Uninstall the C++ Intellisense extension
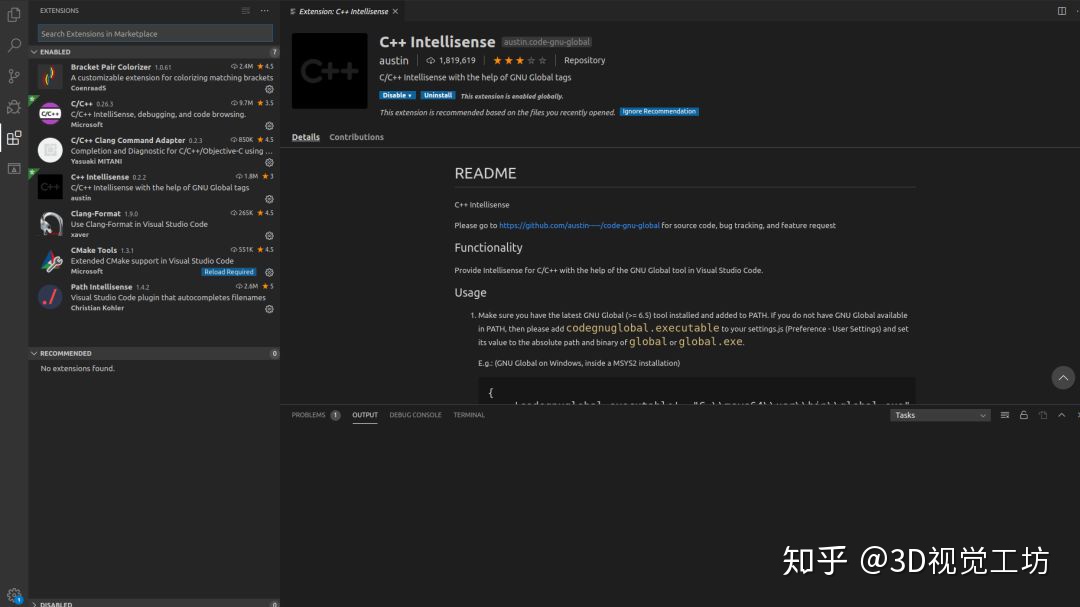Screen dimensions: 1080x607 [x=437, y=96]
